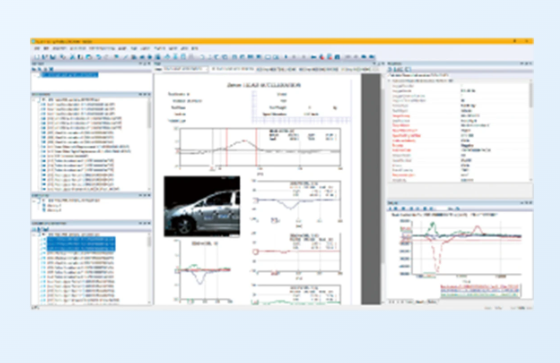Click first icon in curve viewer panel toolbar
The image size is (560, 363).
391,208
